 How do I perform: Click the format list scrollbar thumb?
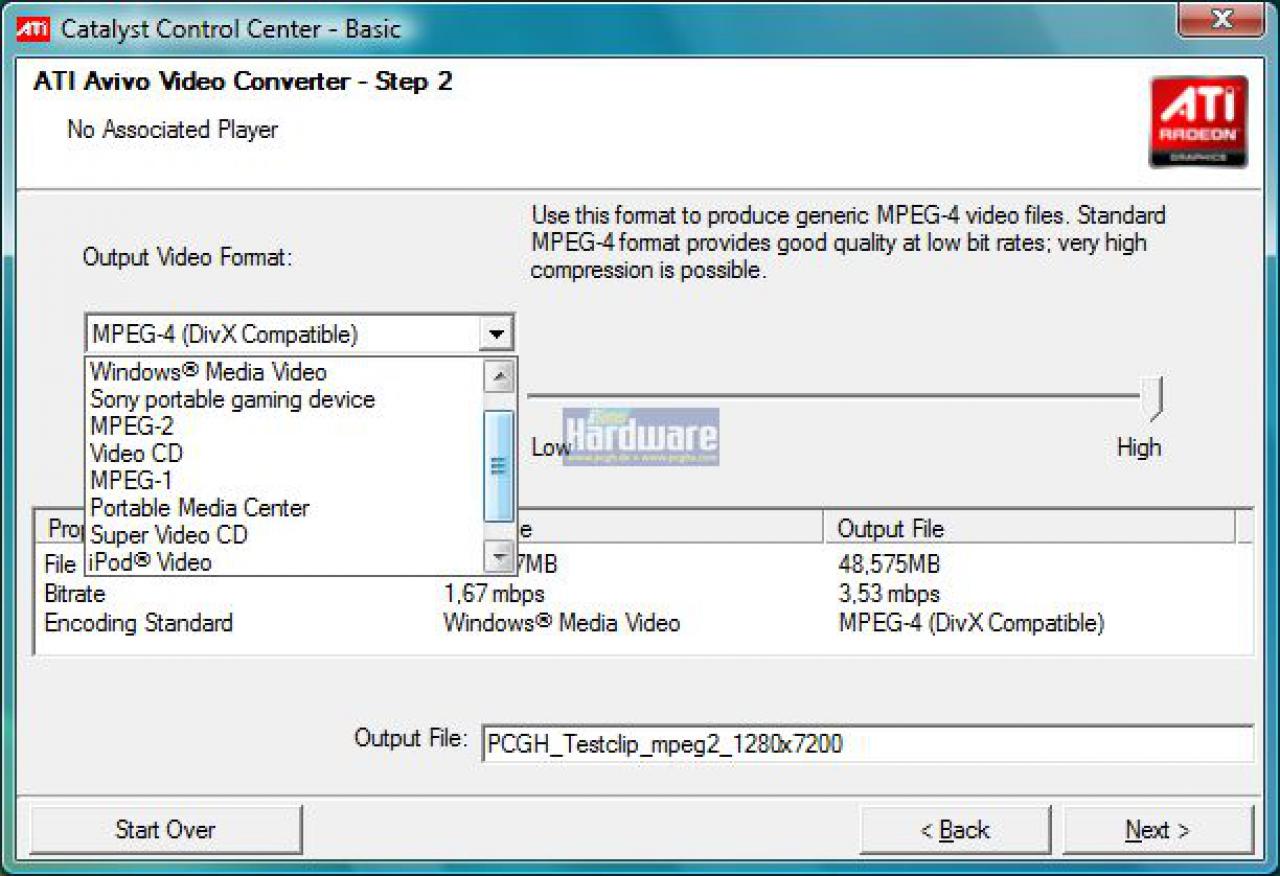click(x=498, y=466)
